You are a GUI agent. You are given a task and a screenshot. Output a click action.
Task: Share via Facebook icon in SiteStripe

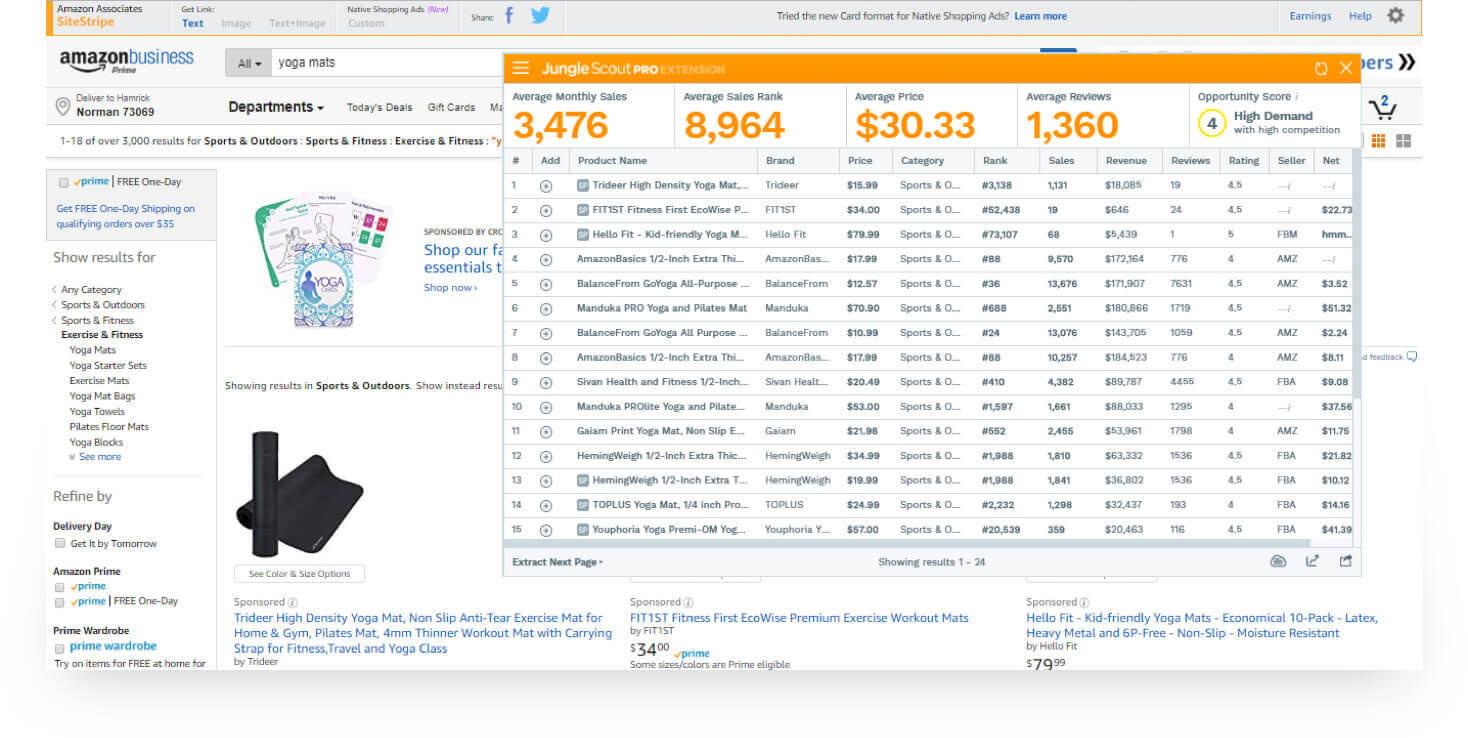pos(509,15)
